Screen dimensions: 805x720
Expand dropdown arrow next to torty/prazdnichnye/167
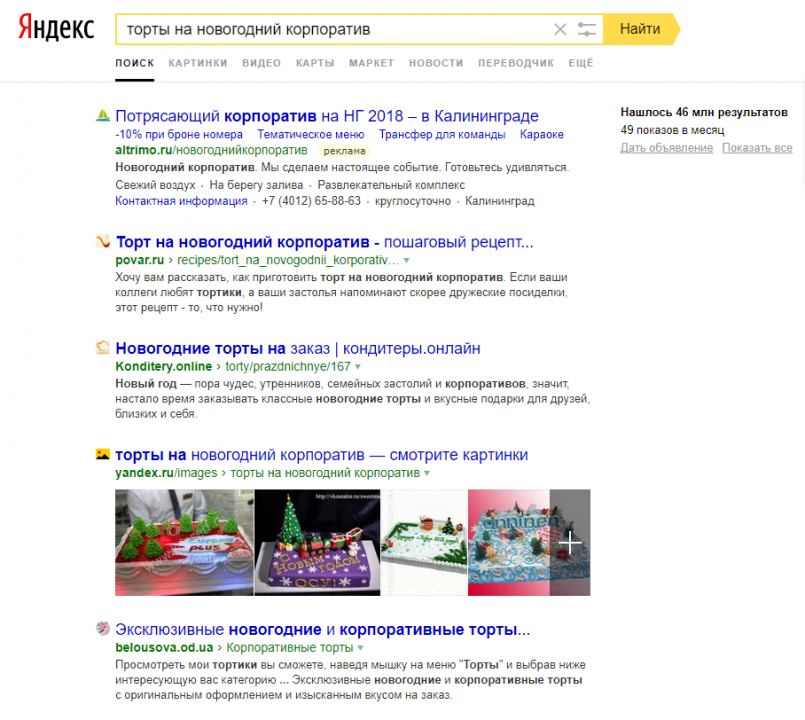[357, 367]
